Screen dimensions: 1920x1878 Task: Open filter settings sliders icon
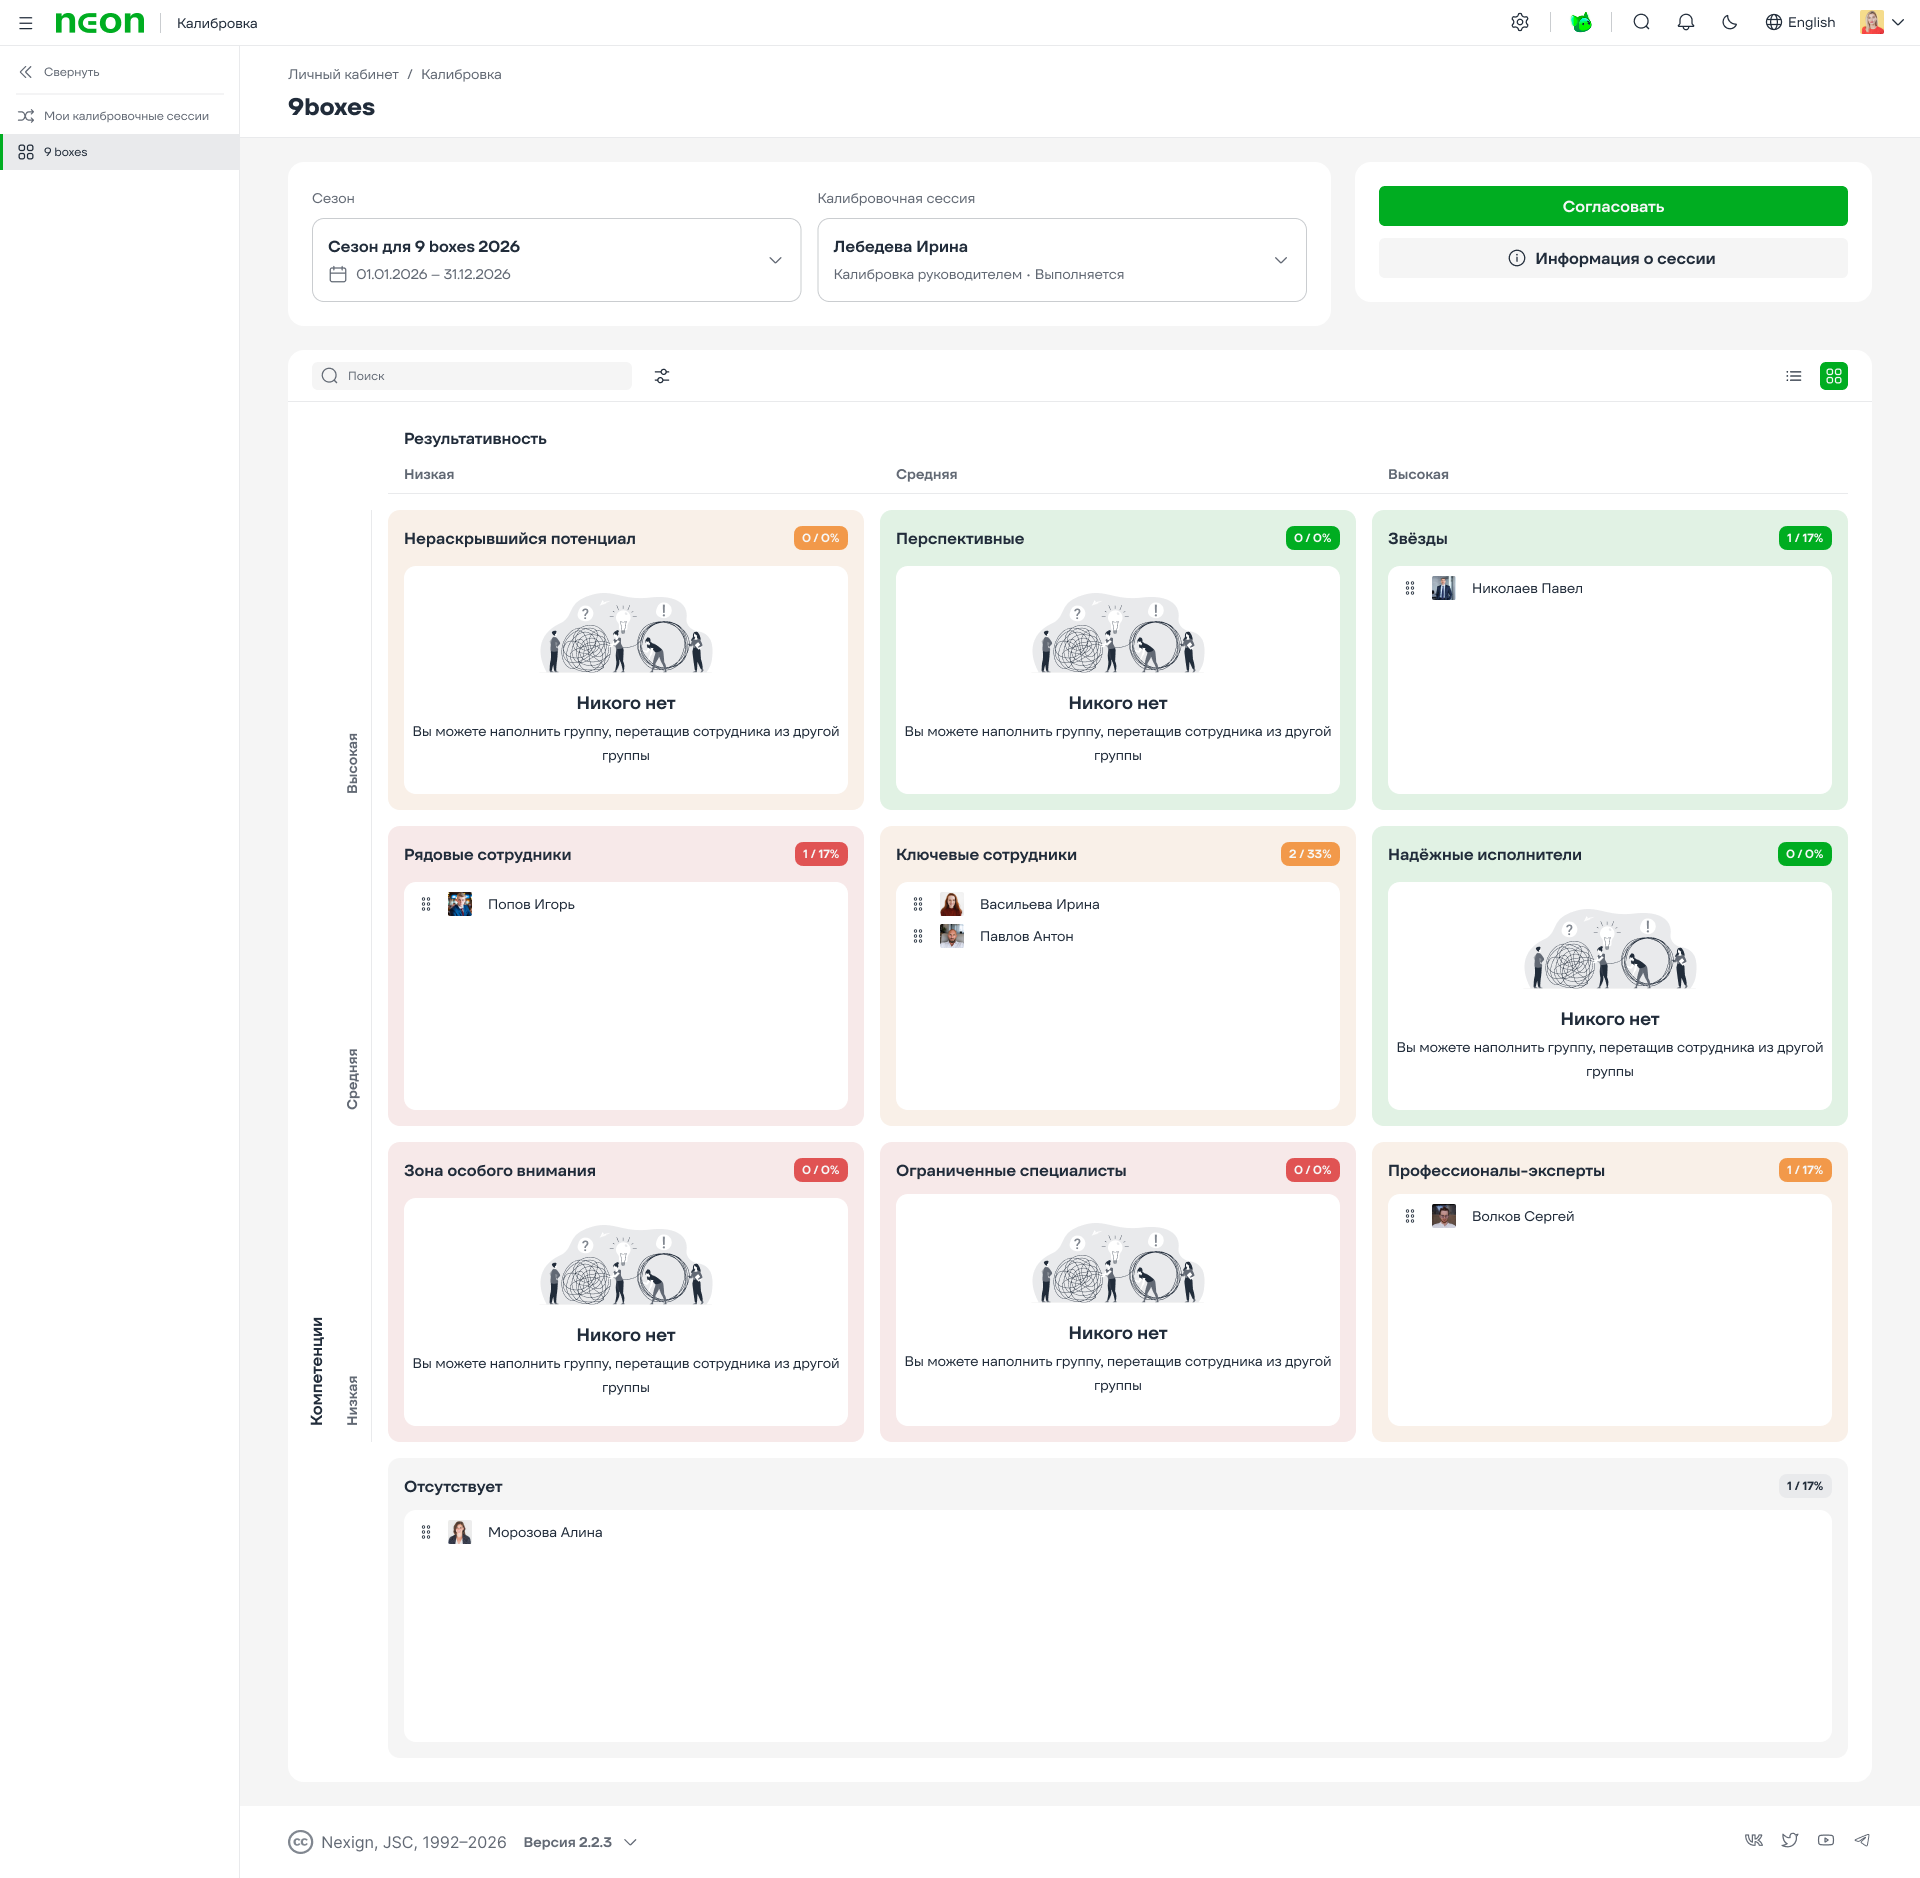[662, 376]
